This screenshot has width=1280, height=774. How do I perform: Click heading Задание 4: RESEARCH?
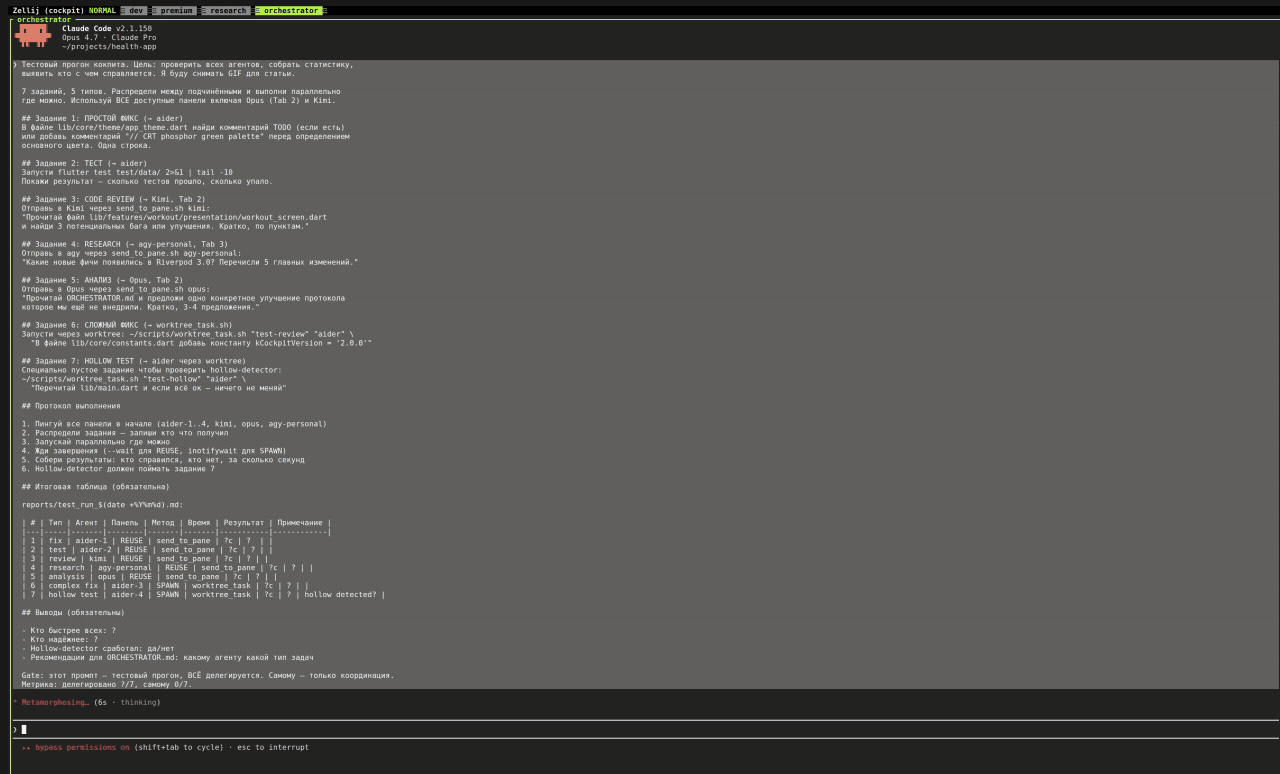(x=124, y=244)
